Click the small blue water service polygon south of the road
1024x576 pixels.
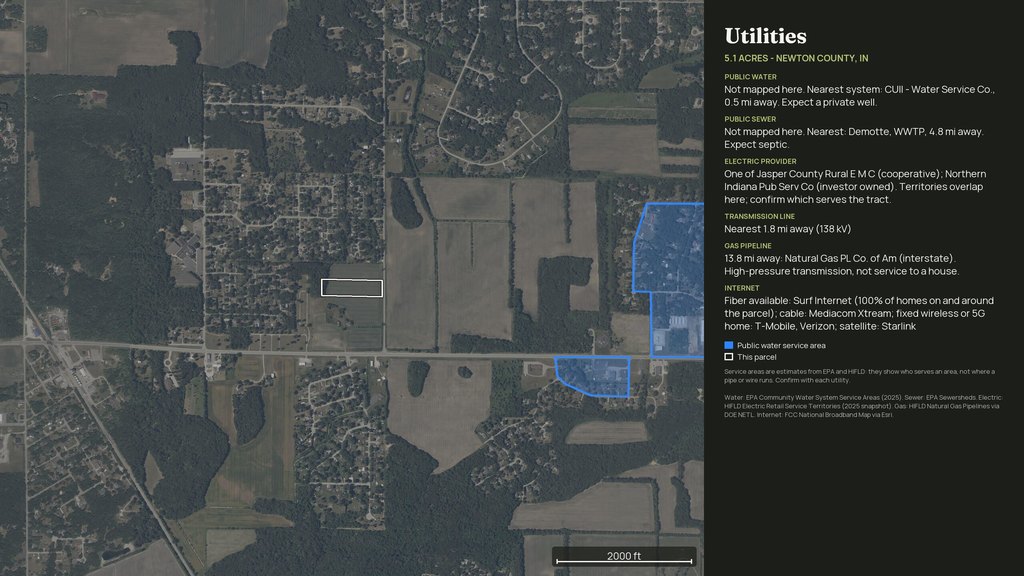coord(593,376)
